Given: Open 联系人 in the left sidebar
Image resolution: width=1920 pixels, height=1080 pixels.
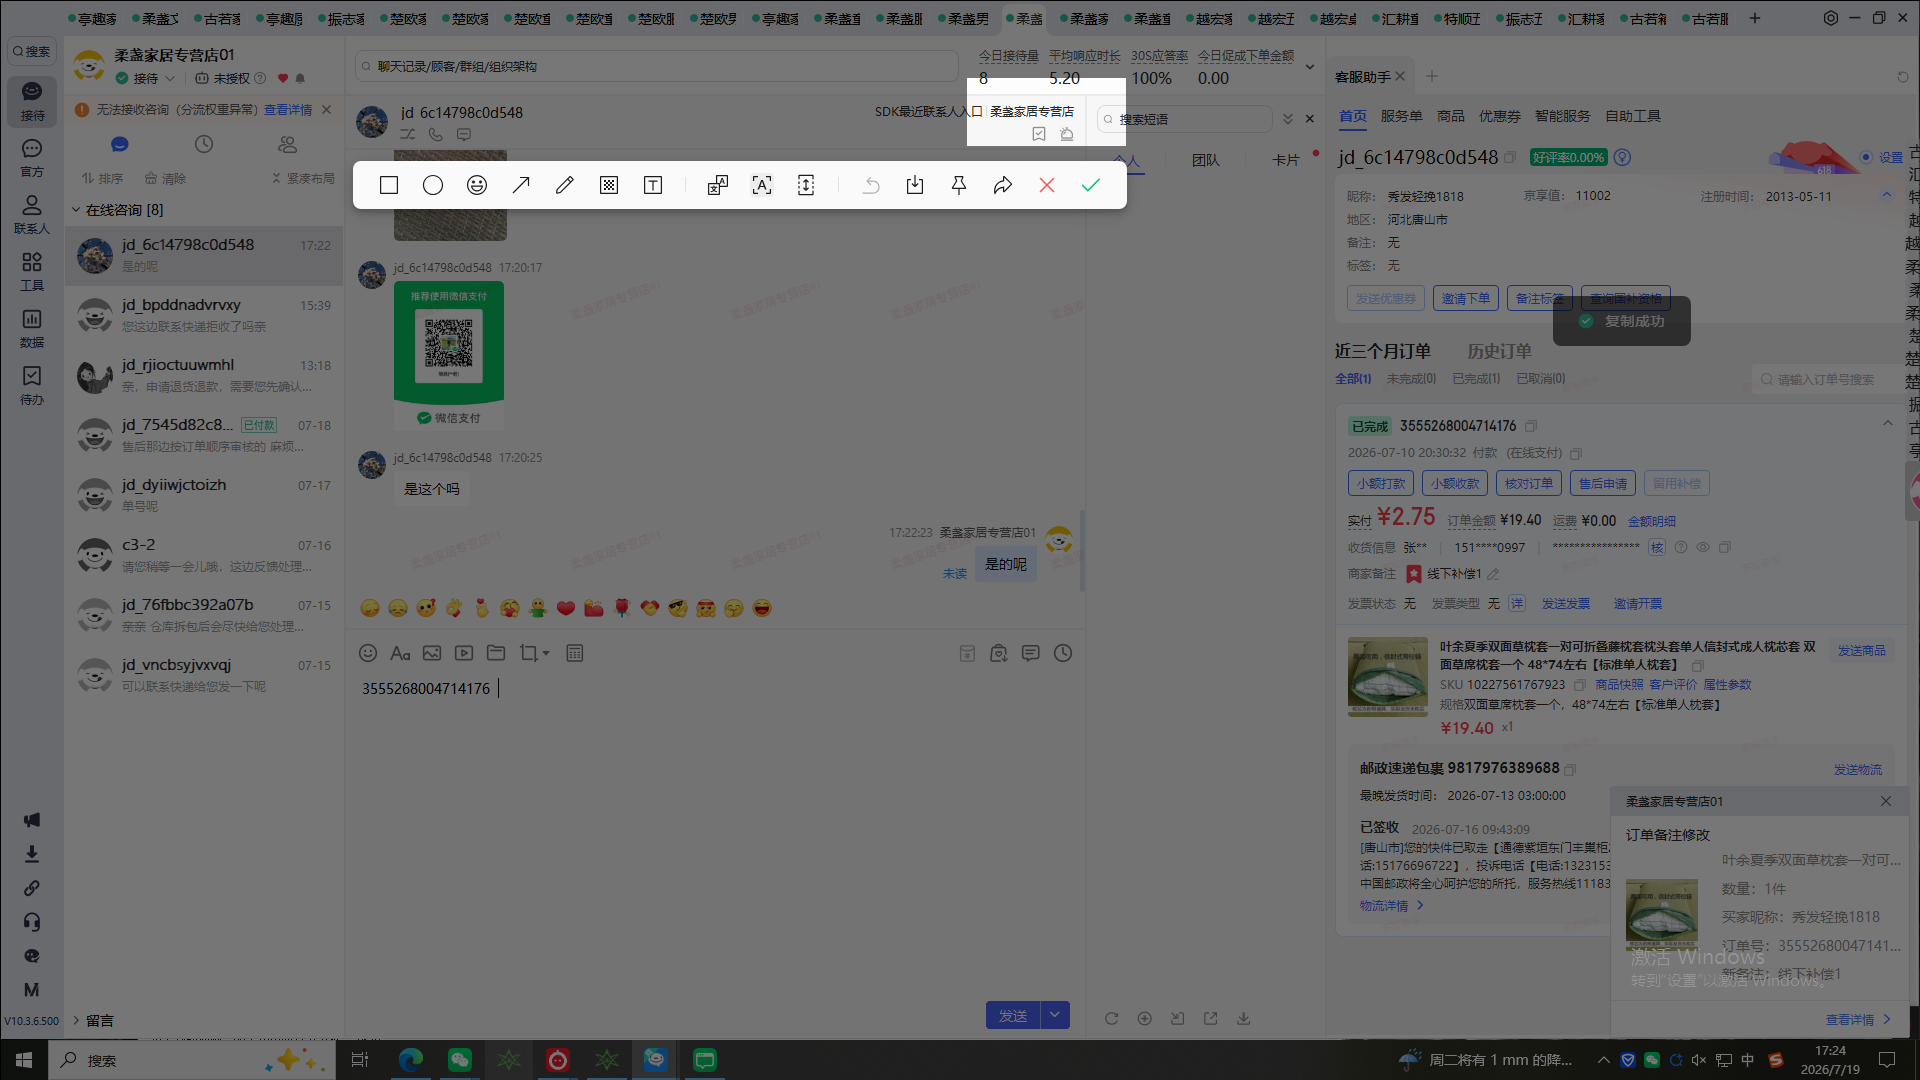Looking at the screenshot, I should 32,214.
